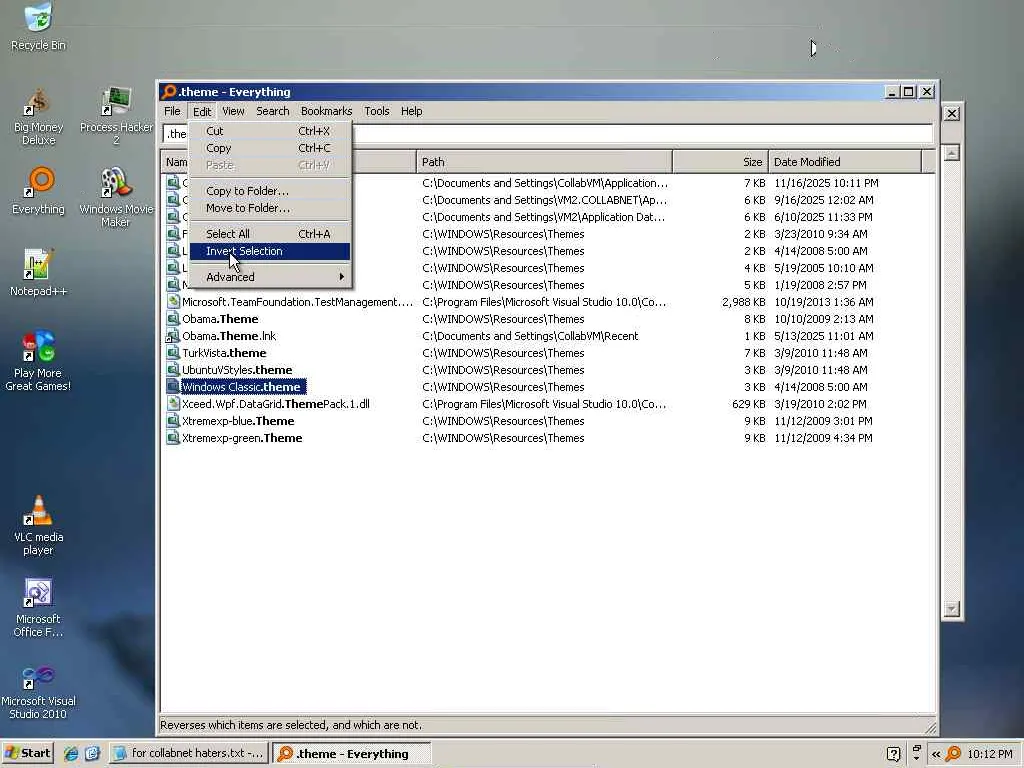Select the Xtremexp-green.Theme file name
This screenshot has height=768, width=1024.
242,438
